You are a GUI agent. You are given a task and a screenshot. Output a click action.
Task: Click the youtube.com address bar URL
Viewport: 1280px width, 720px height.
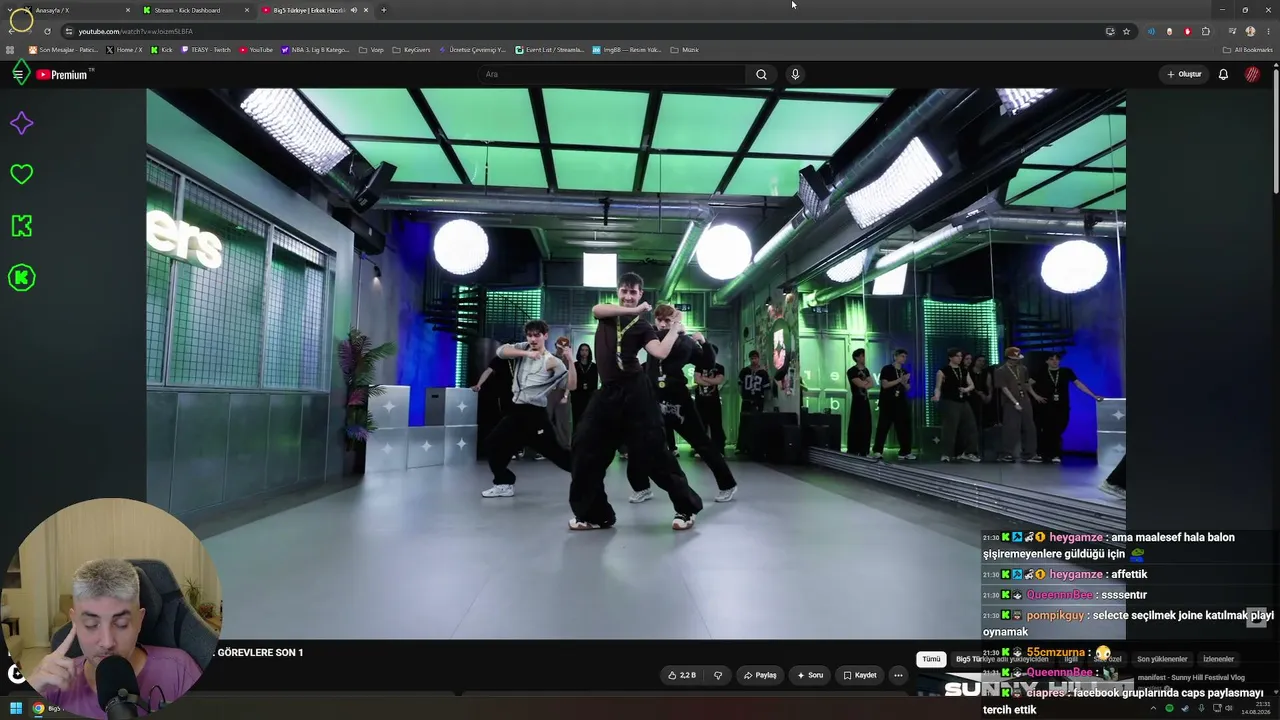136,31
